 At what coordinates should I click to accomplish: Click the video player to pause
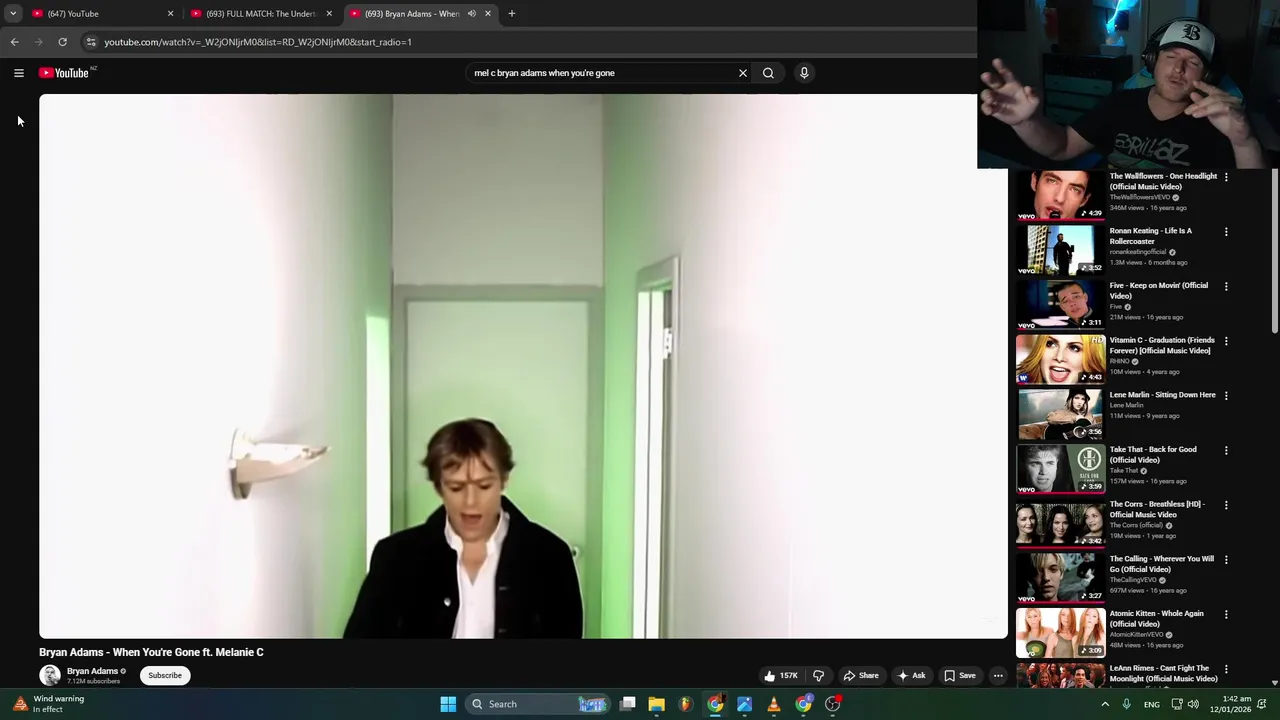[x=523, y=366]
